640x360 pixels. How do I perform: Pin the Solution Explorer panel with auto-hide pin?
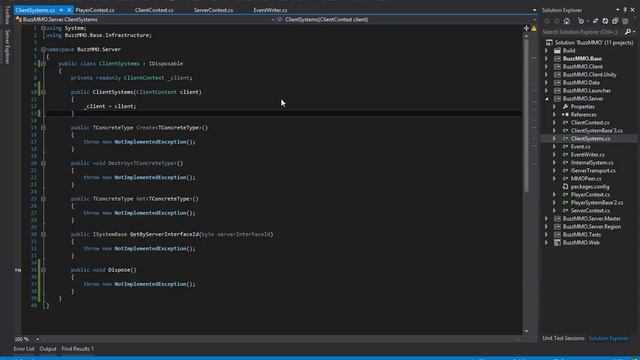click(625, 10)
